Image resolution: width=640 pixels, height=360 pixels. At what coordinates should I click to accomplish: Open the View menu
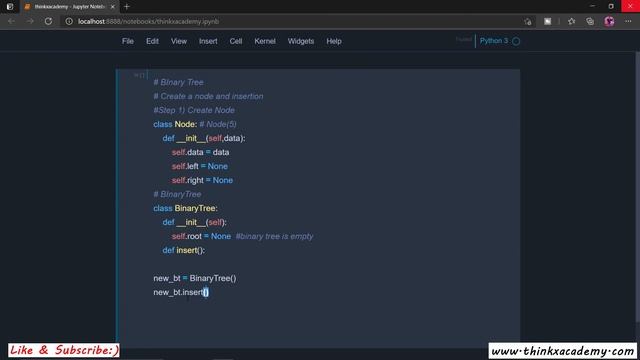tap(179, 41)
